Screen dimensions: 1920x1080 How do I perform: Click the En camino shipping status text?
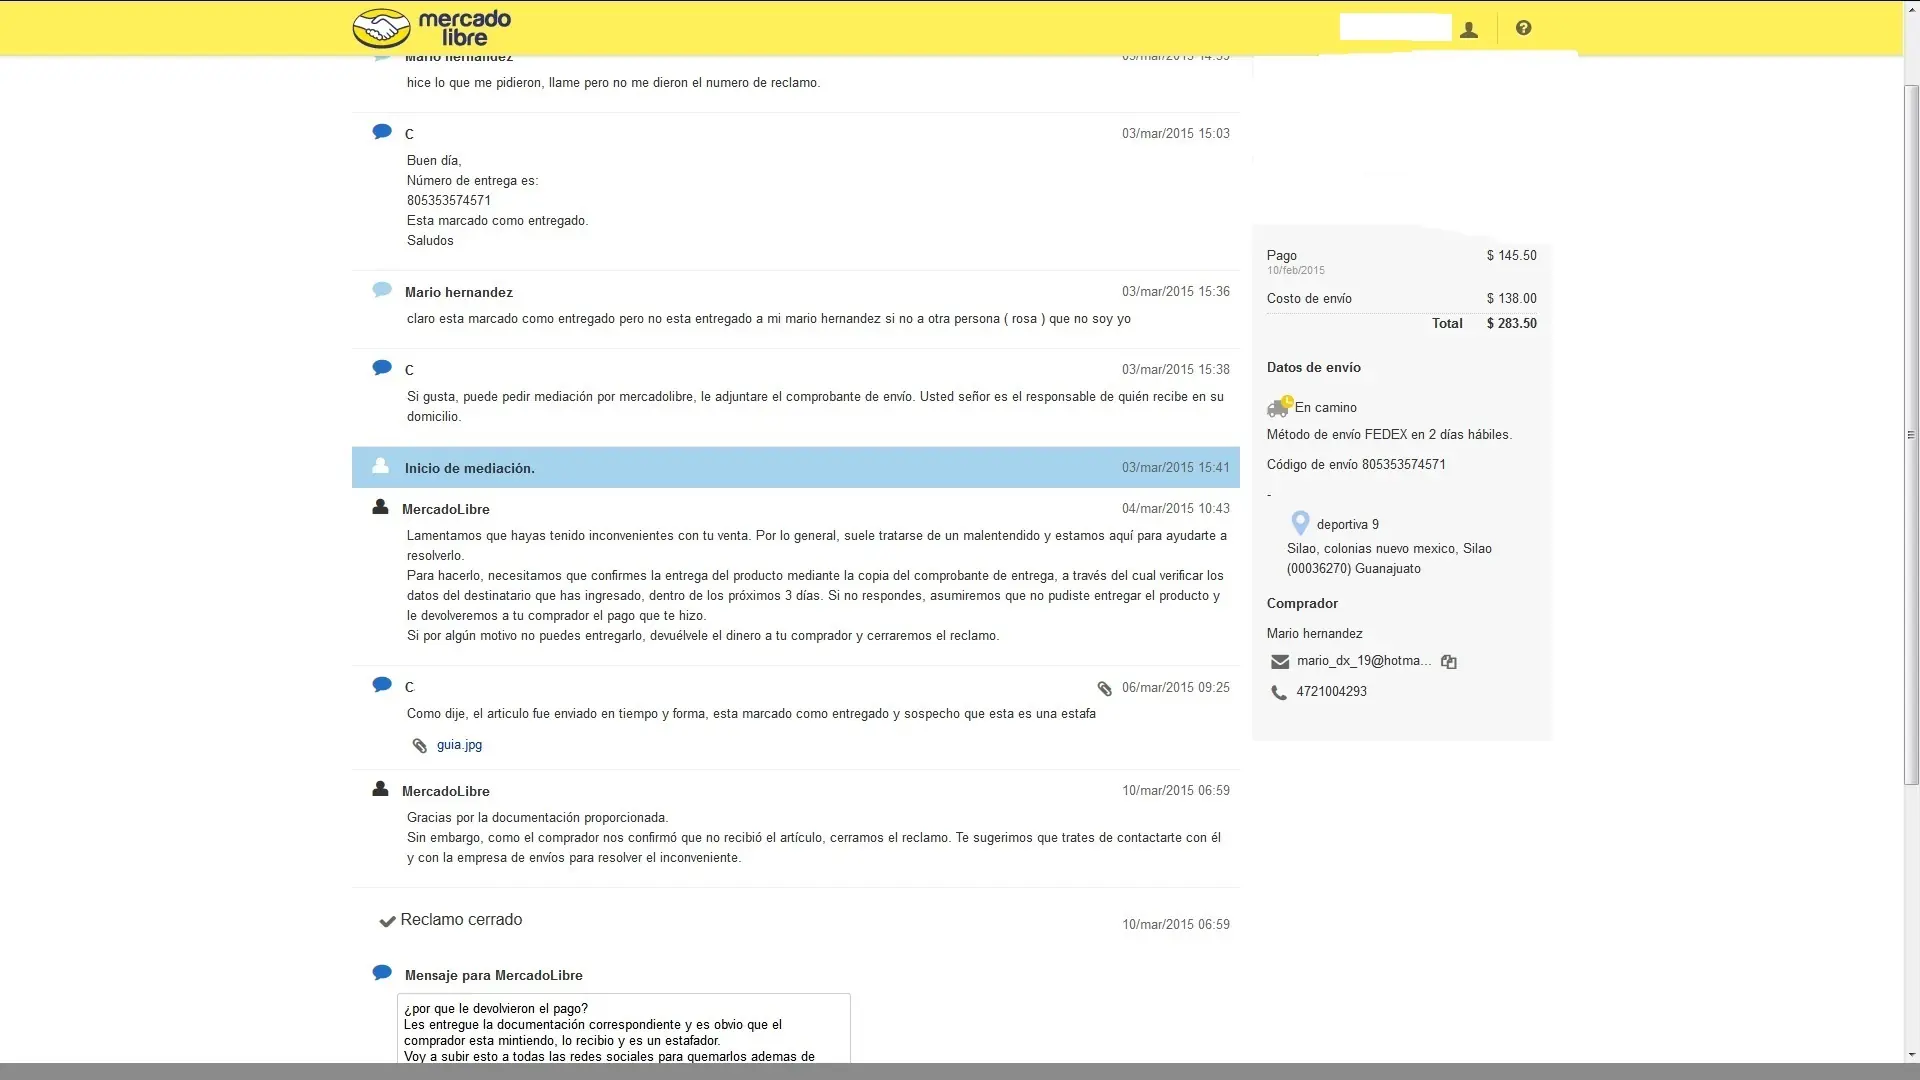click(x=1326, y=407)
